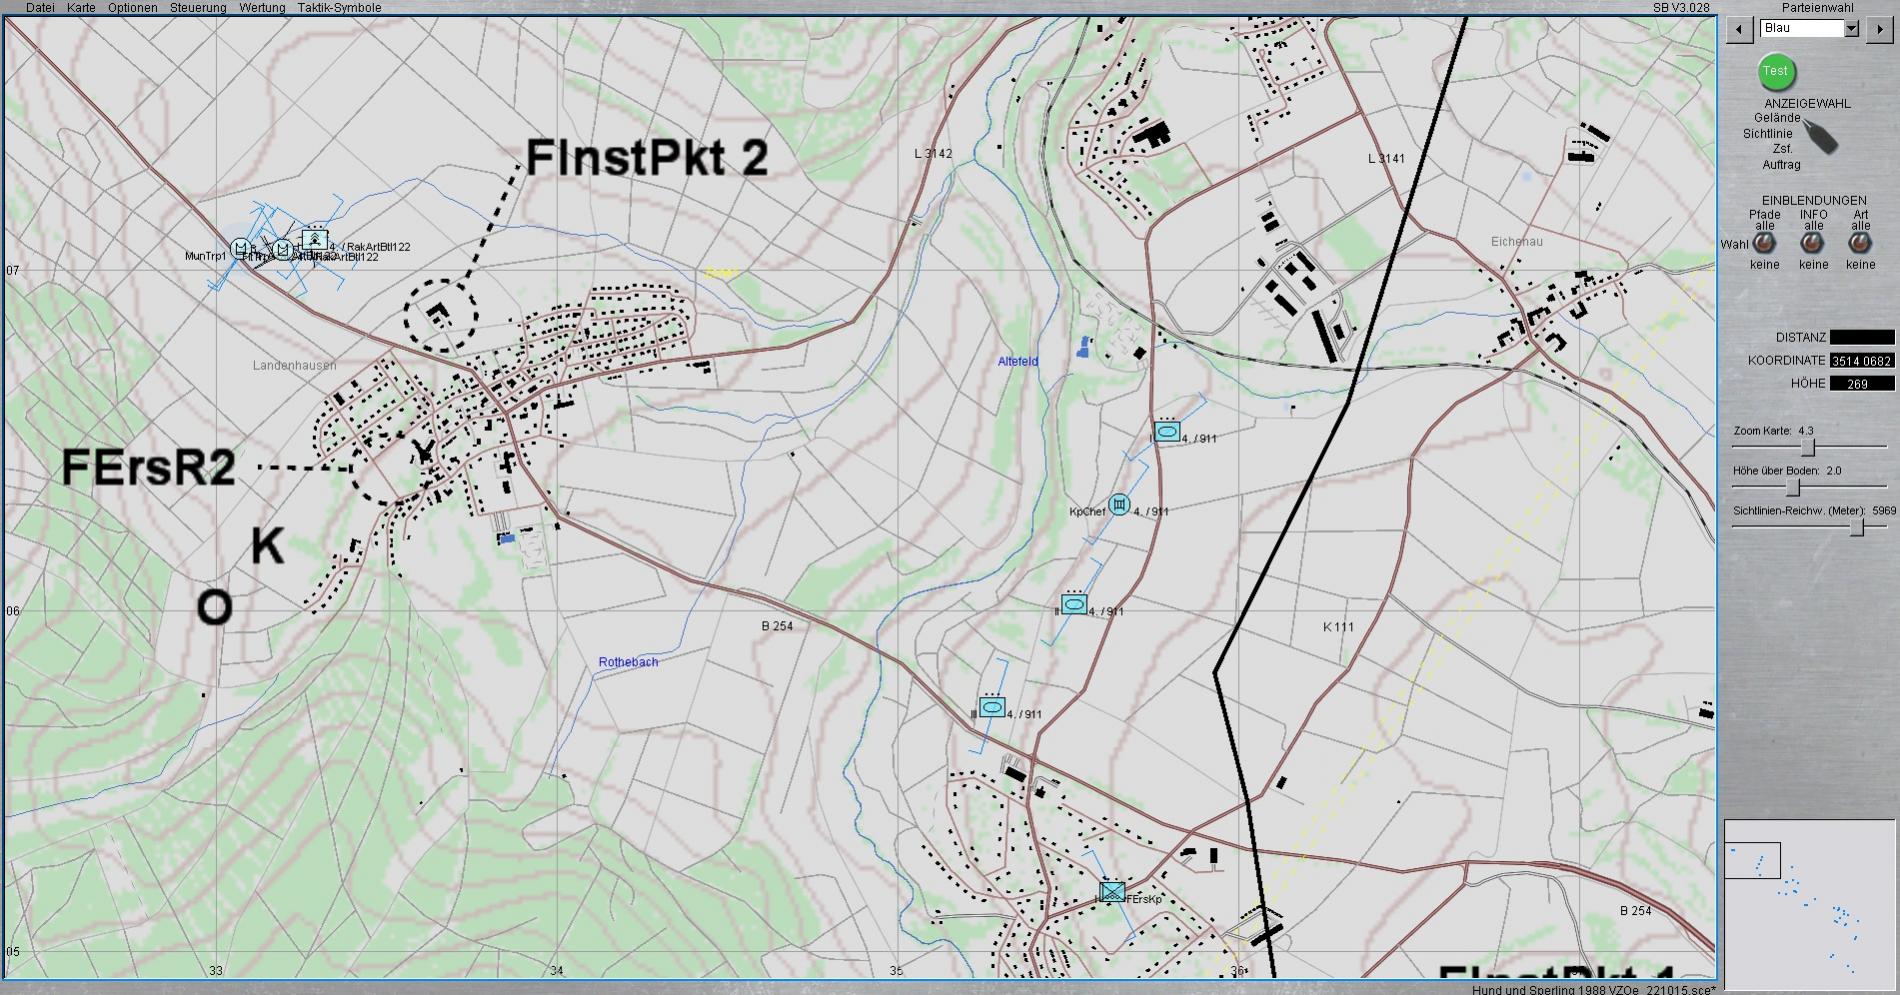This screenshot has width=1900, height=995.
Task: Click the overview minimap thumbnail
Action: pyautogui.click(x=1804, y=905)
